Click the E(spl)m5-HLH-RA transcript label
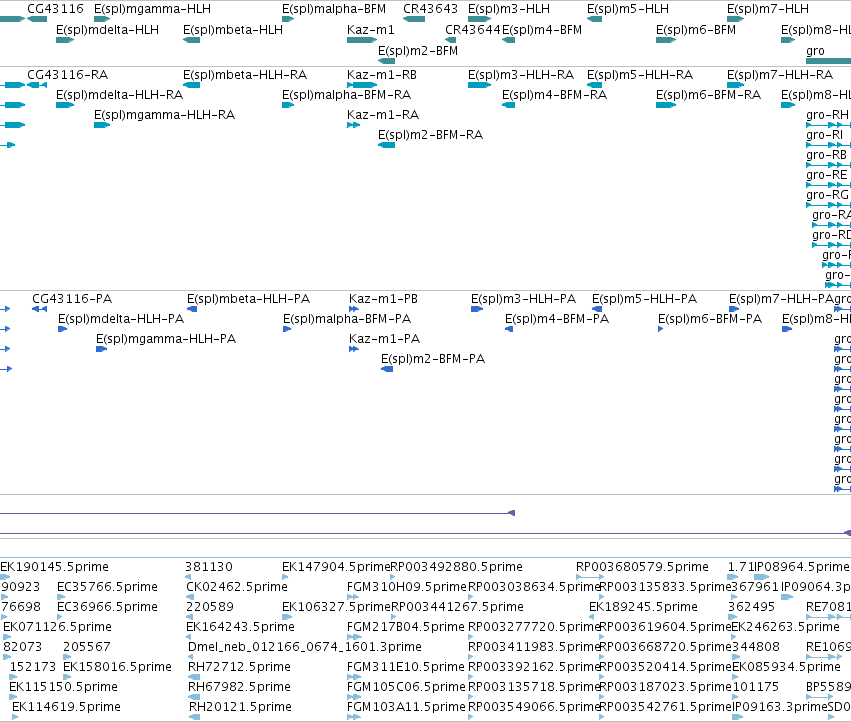 pos(640,75)
